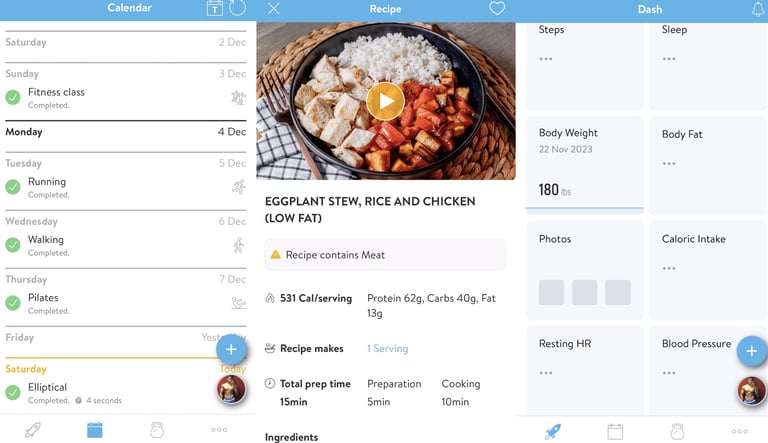Tap plus button on the Dash screen
The image size is (768, 443).
point(752,351)
